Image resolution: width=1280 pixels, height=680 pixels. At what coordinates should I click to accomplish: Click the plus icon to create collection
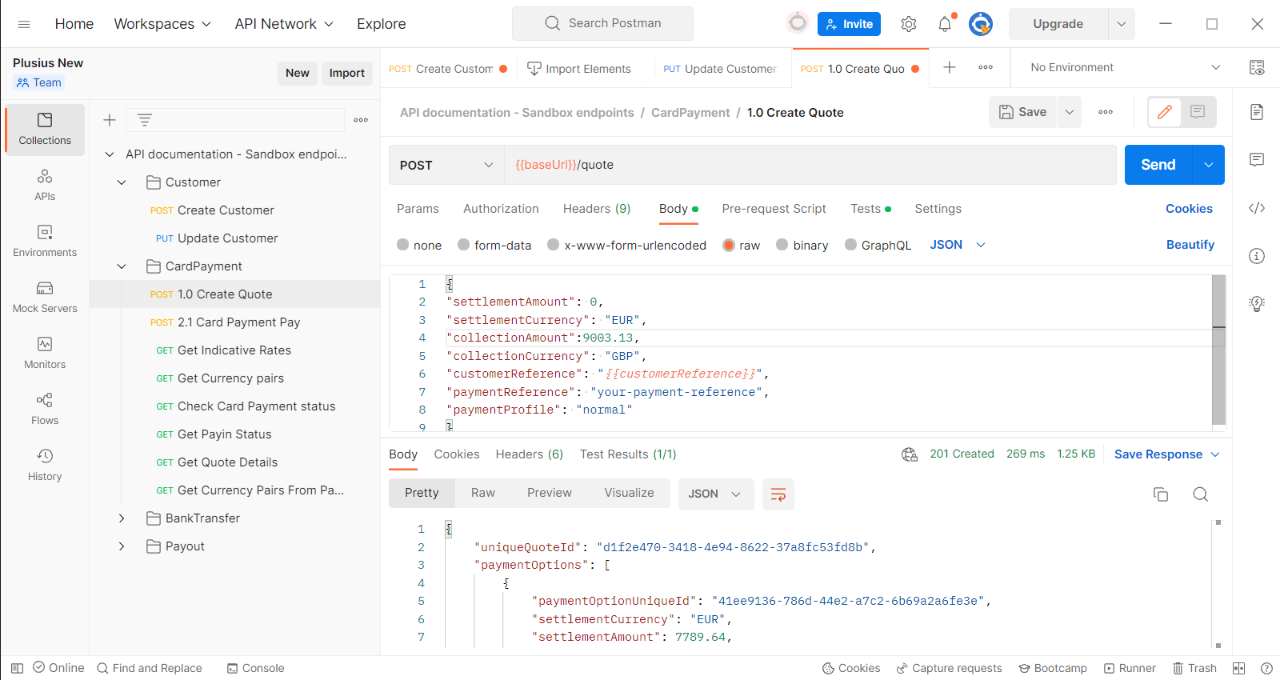pos(110,120)
